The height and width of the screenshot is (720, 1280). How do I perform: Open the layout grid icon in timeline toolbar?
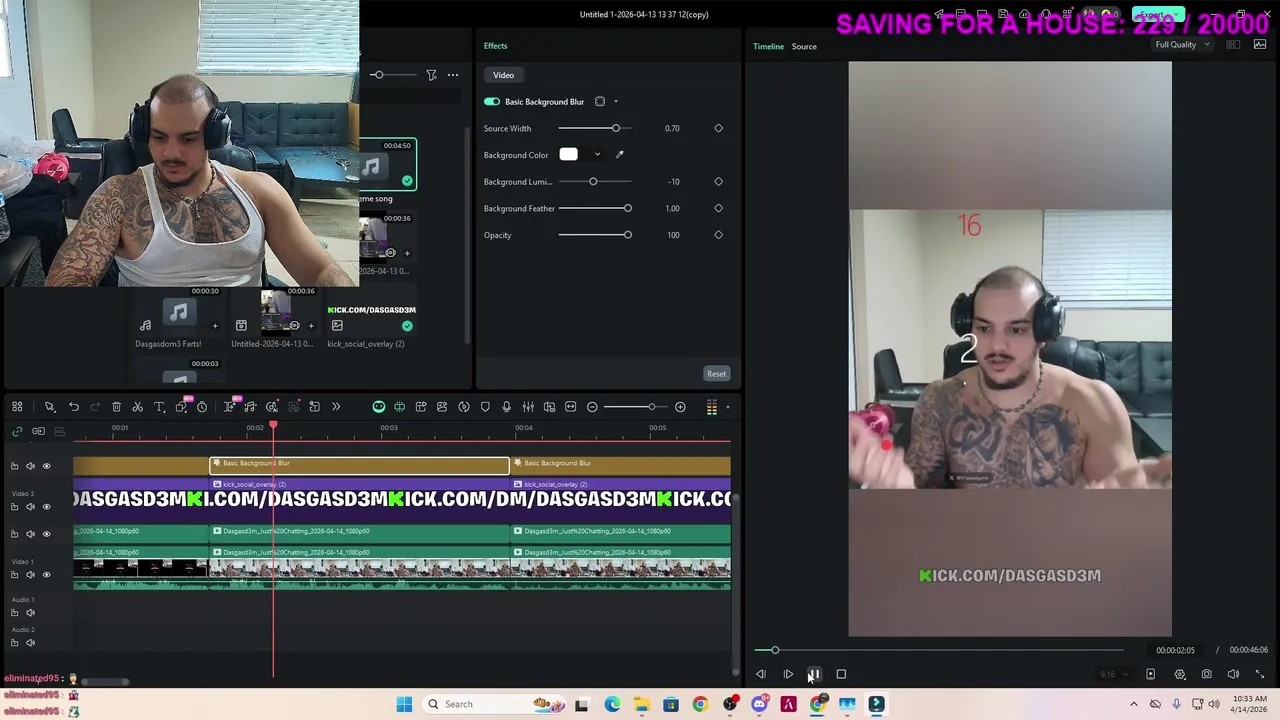pos(17,407)
